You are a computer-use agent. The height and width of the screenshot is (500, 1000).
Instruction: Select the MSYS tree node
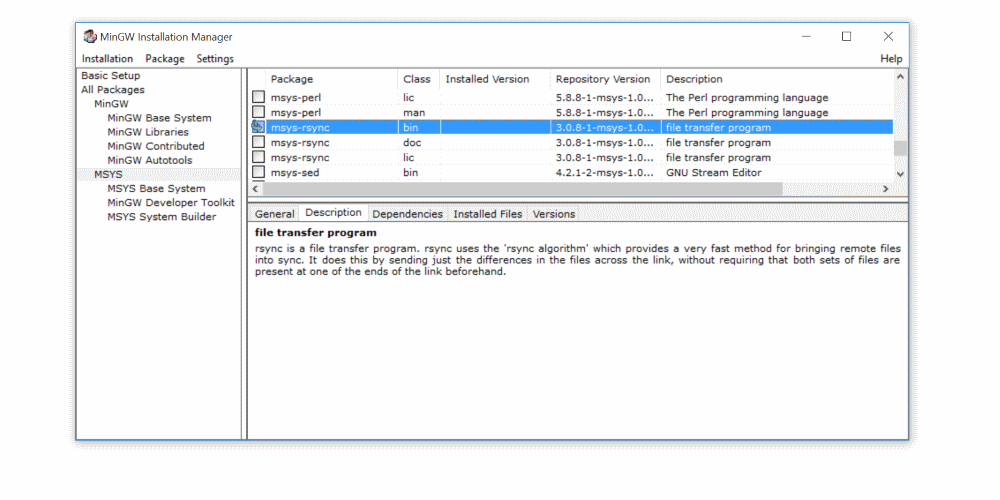(108, 174)
